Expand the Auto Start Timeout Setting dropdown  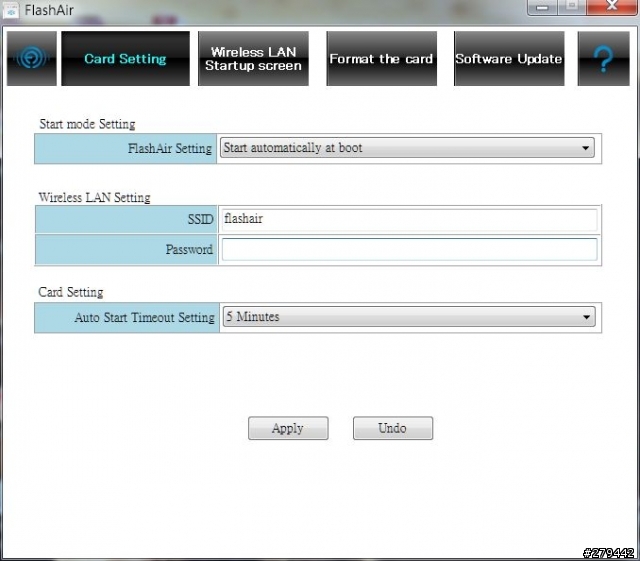409,317
